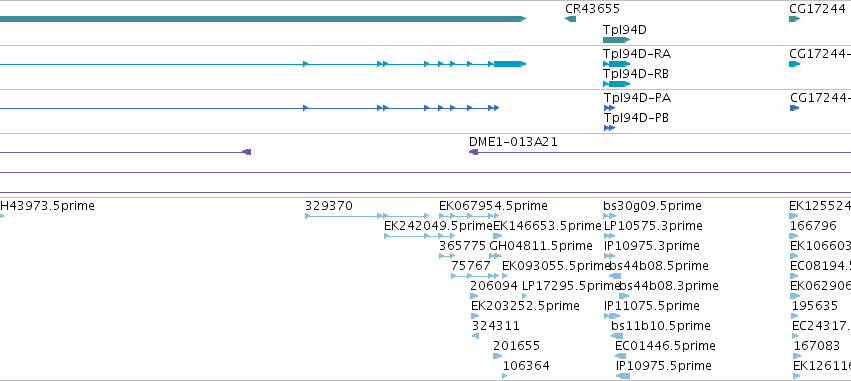Select the CG17244 gene label at top

pos(817,9)
